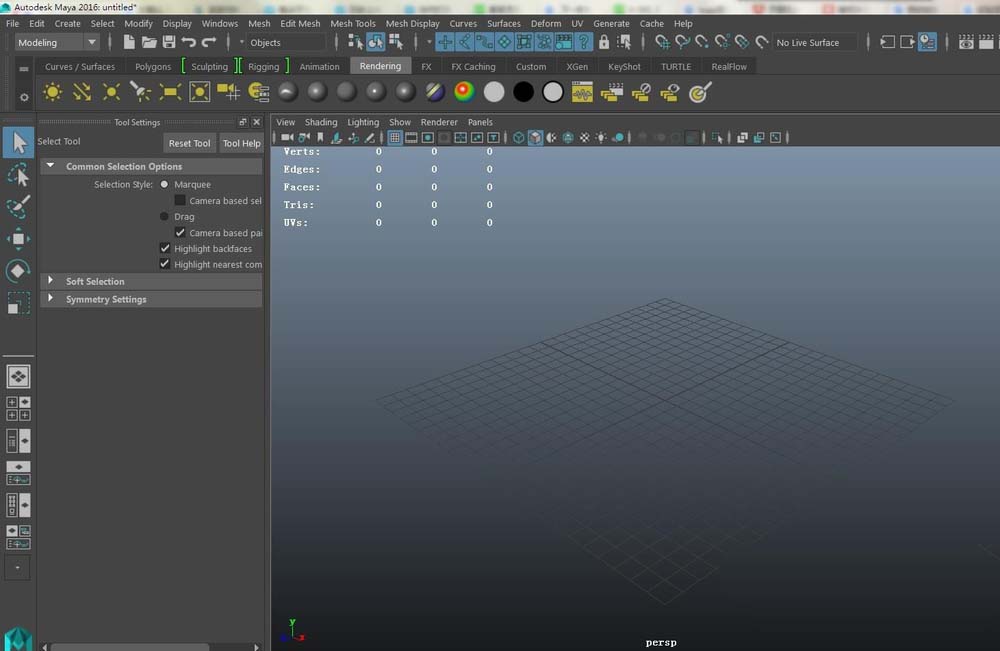Create volume light from Rendering shelf
This screenshot has width=1000, height=651.
click(x=199, y=92)
